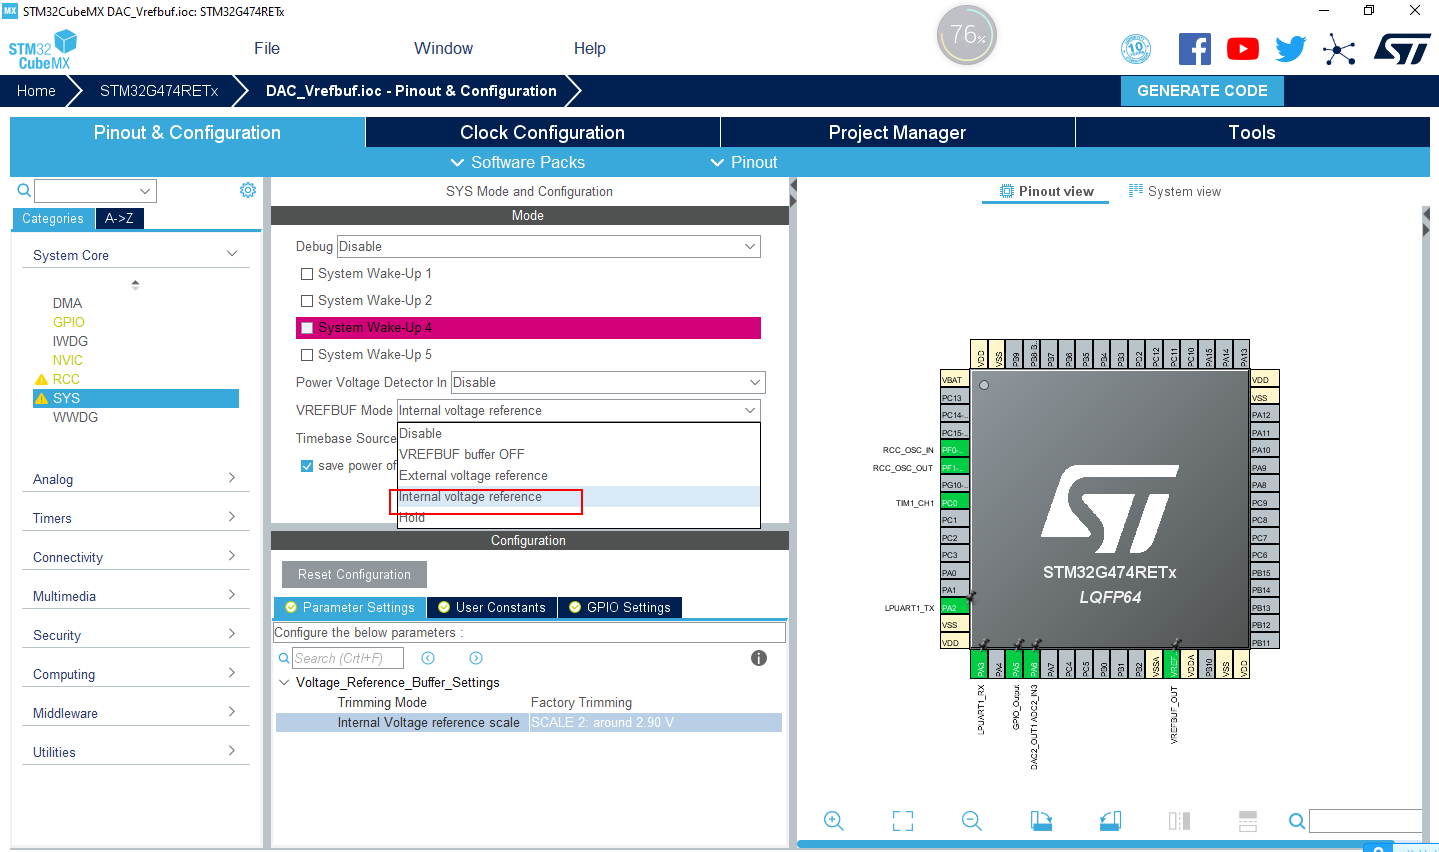The height and width of the screenshot is (852, 1439).
Task: Open the pin search magnifier in pinout toolbar
Action: tap(1295, 820)
